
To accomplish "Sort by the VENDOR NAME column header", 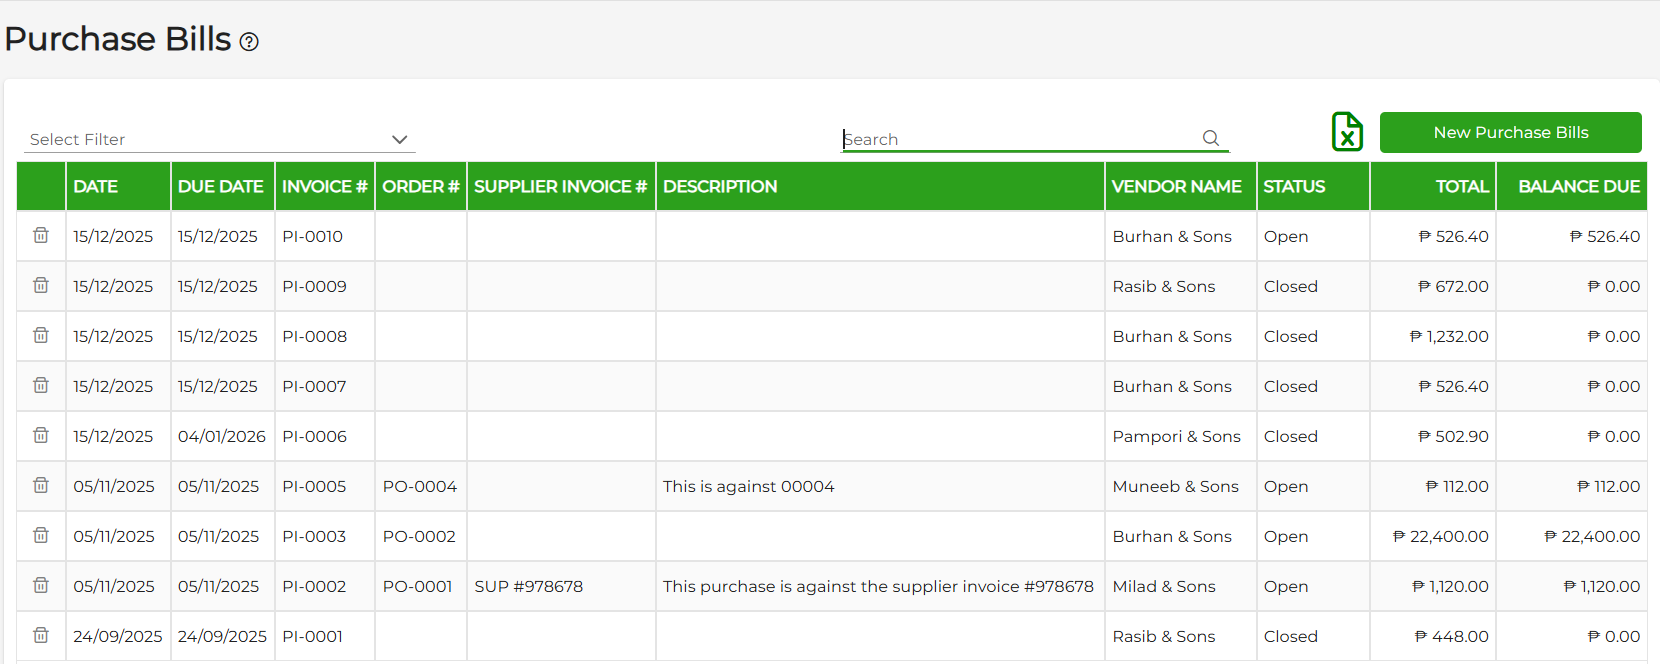I will click(1176, 187).
